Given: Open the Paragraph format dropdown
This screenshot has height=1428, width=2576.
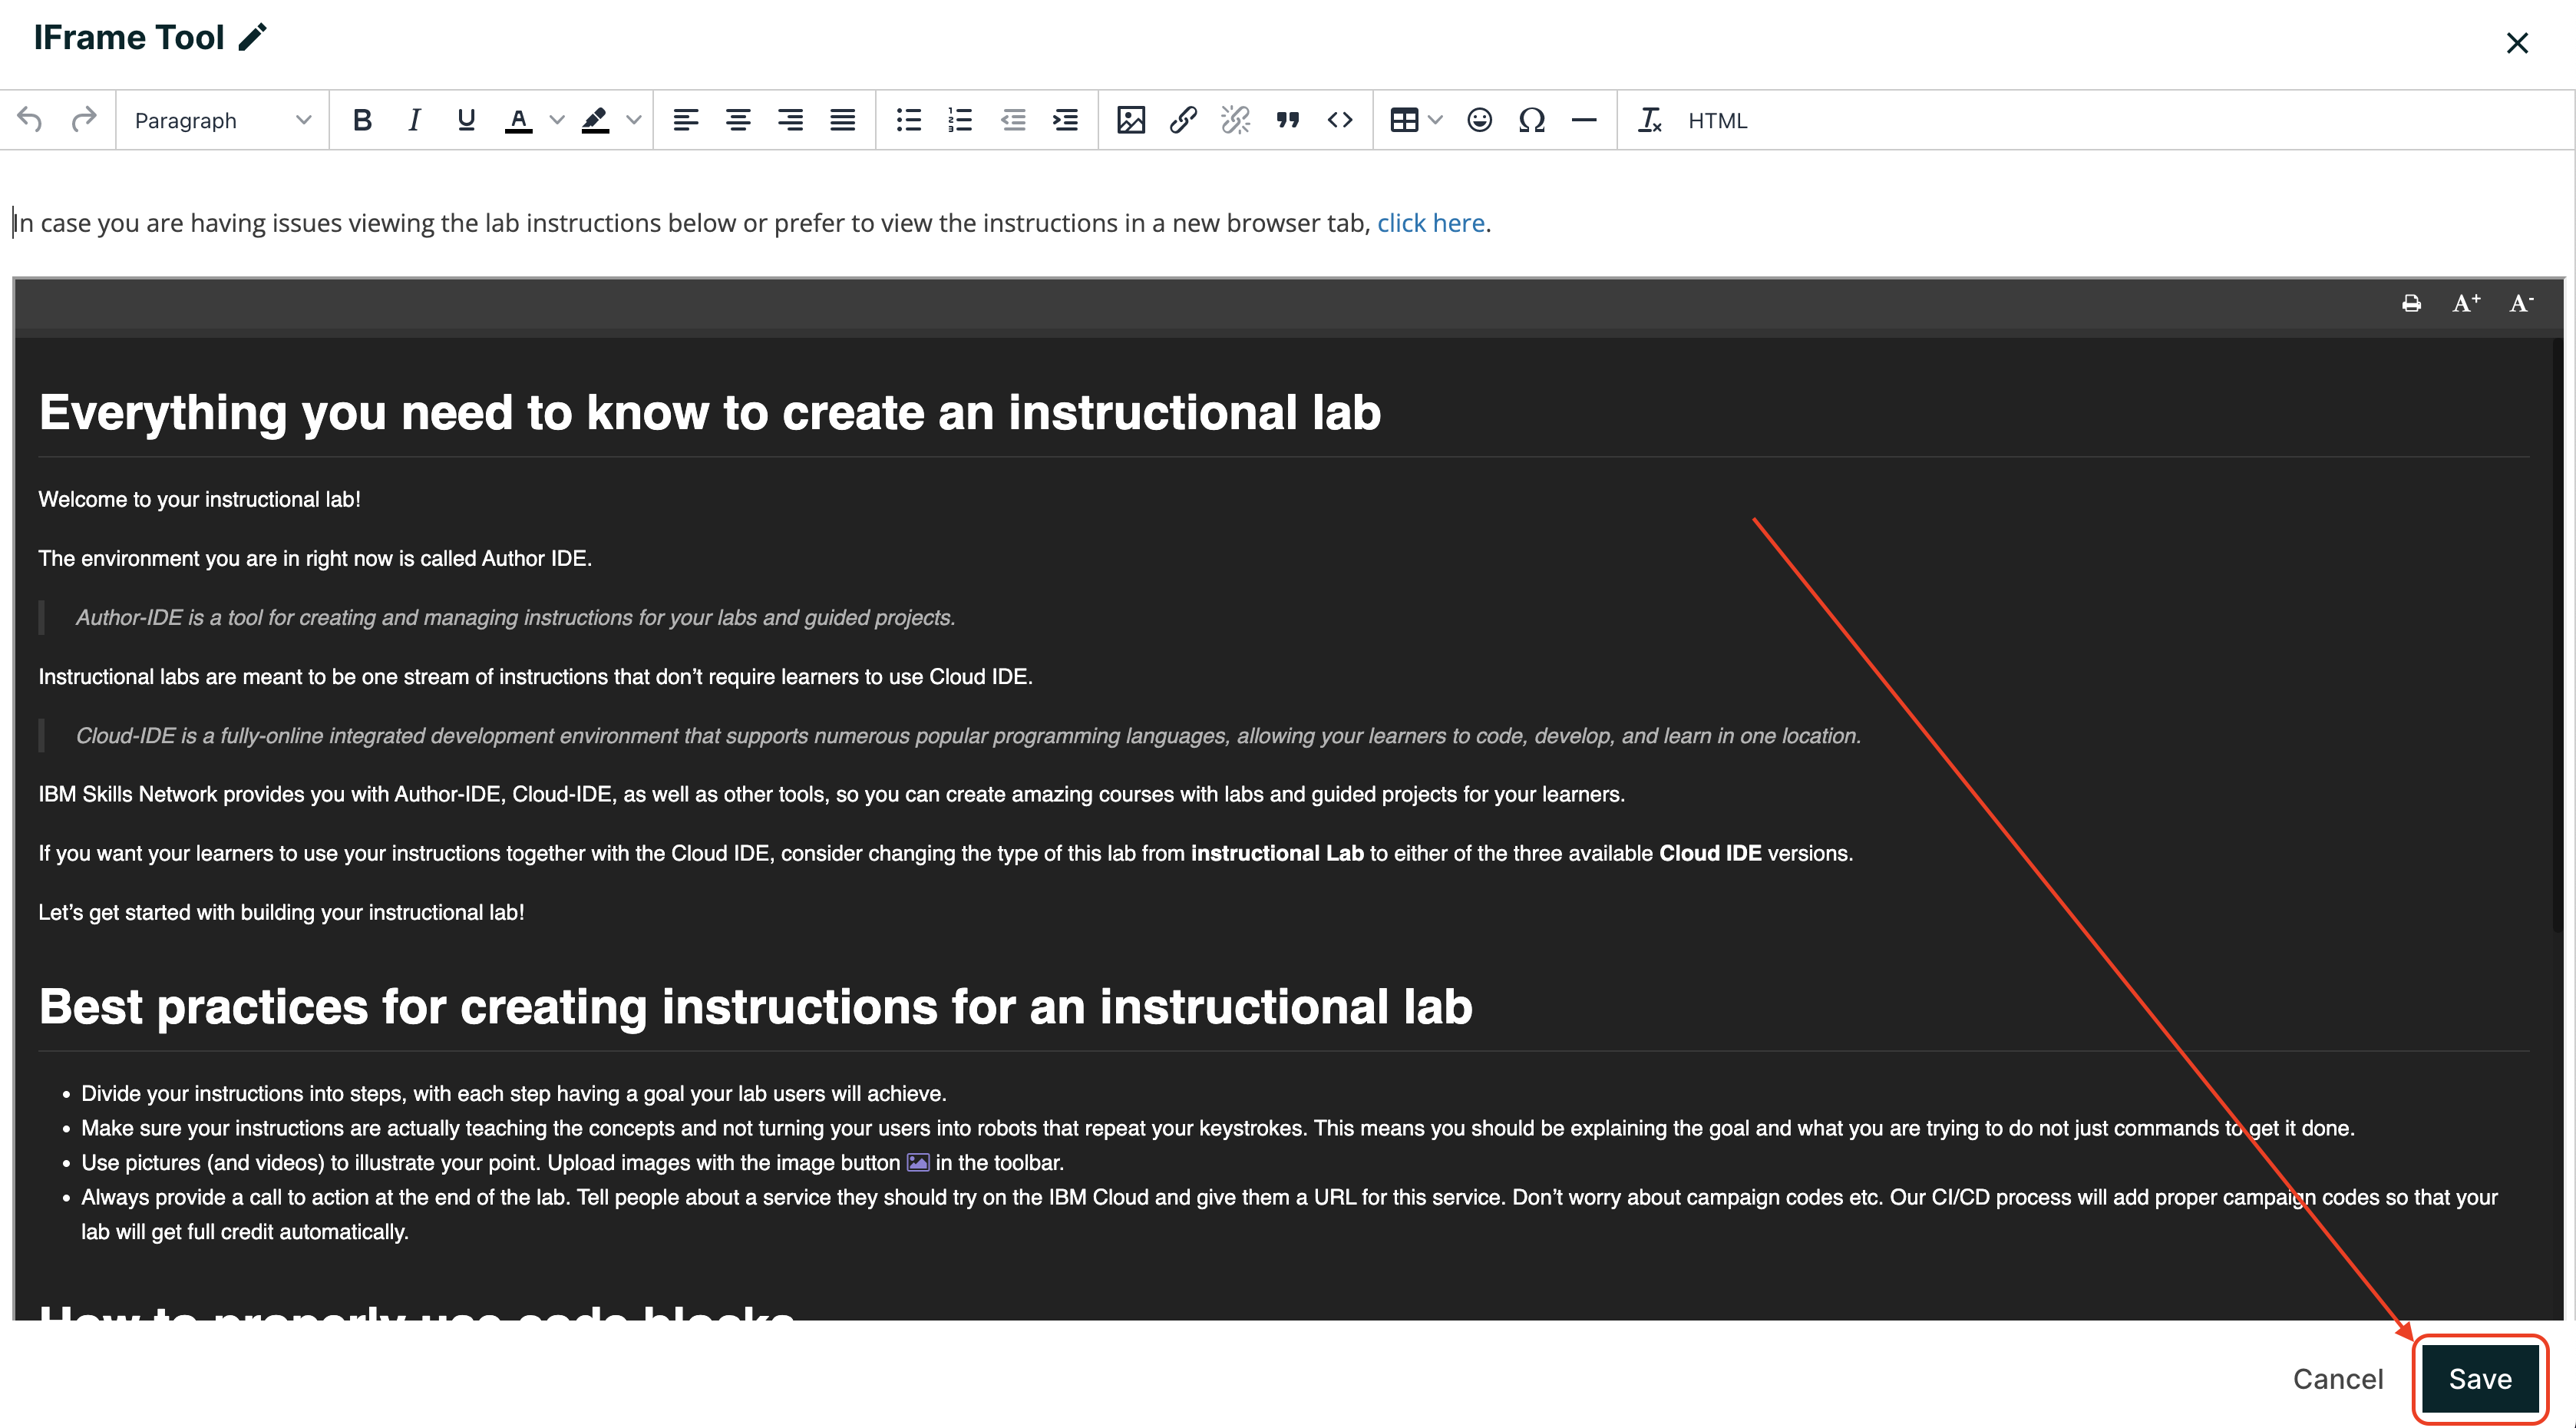Looking at the screenshot, I should [222, 120].
